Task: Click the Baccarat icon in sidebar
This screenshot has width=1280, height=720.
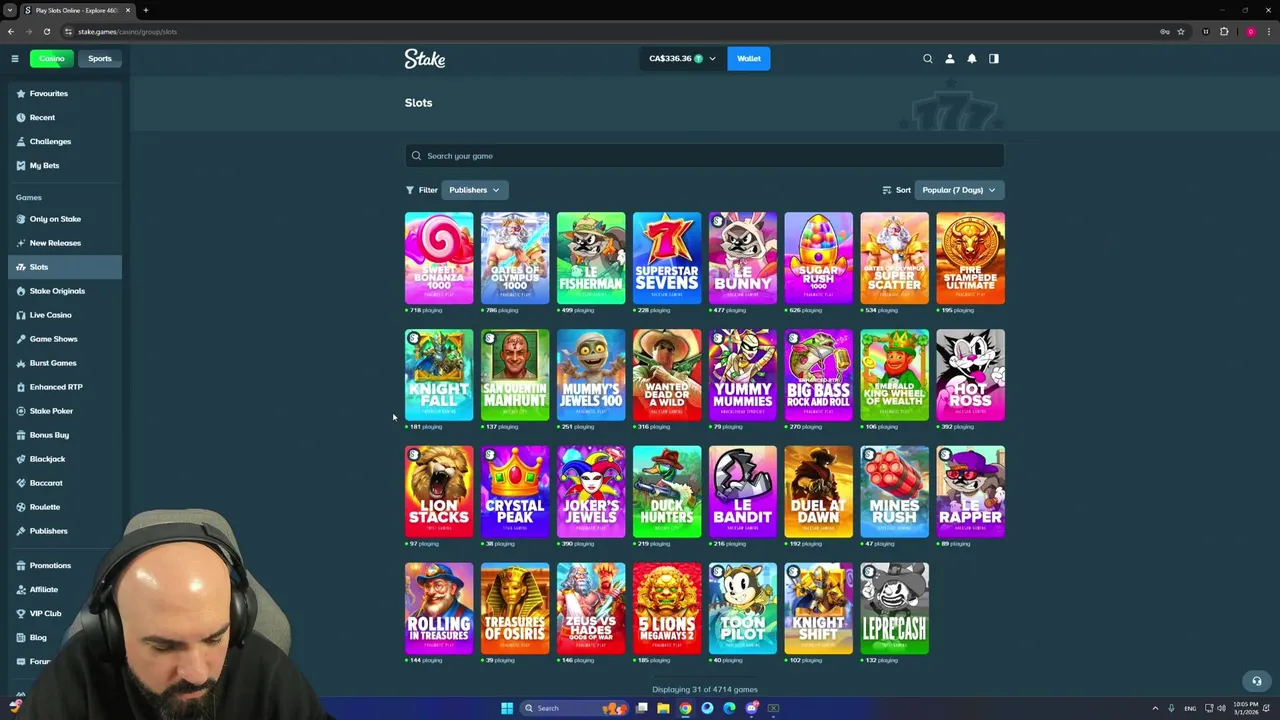Action: [x=21, y=483]
